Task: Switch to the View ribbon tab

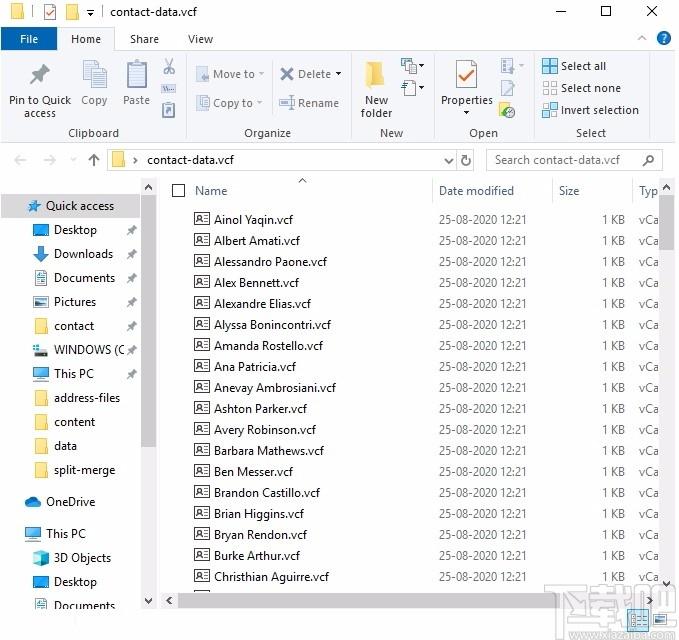Action: coord(200,39)
